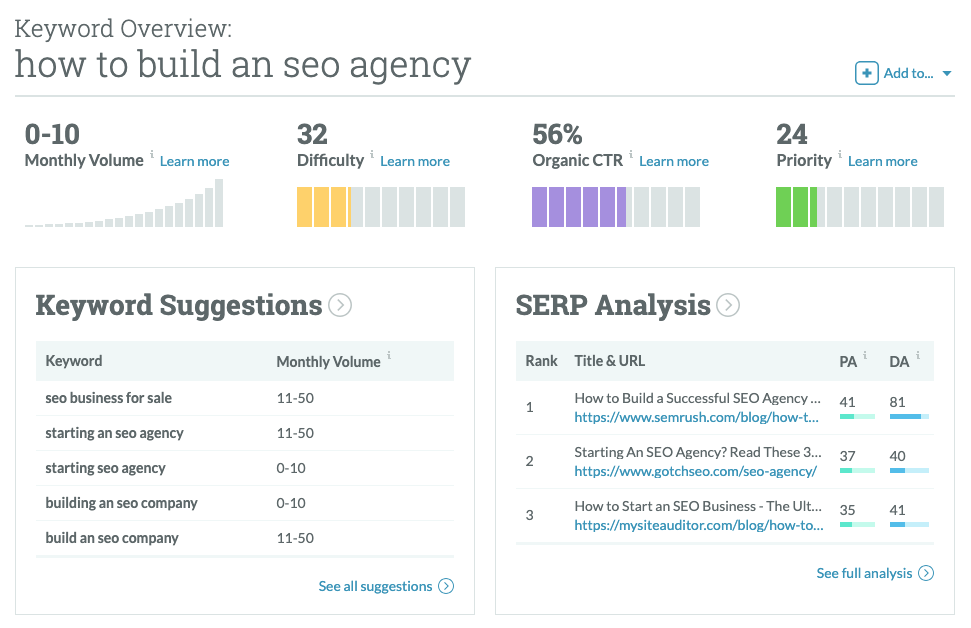Click arrow icon beside Keyword Suggestions heading

tap(340, 305)
